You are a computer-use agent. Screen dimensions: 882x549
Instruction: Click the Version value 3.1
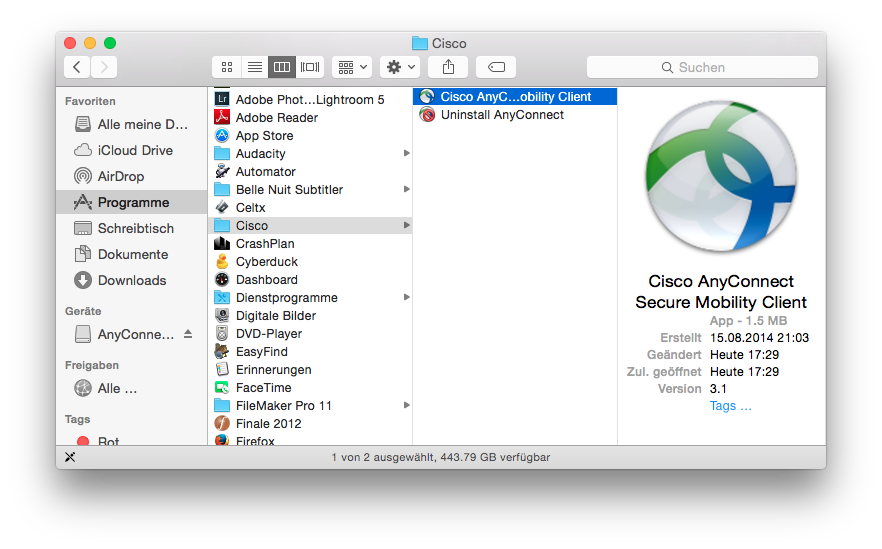(x=718, y=389)
